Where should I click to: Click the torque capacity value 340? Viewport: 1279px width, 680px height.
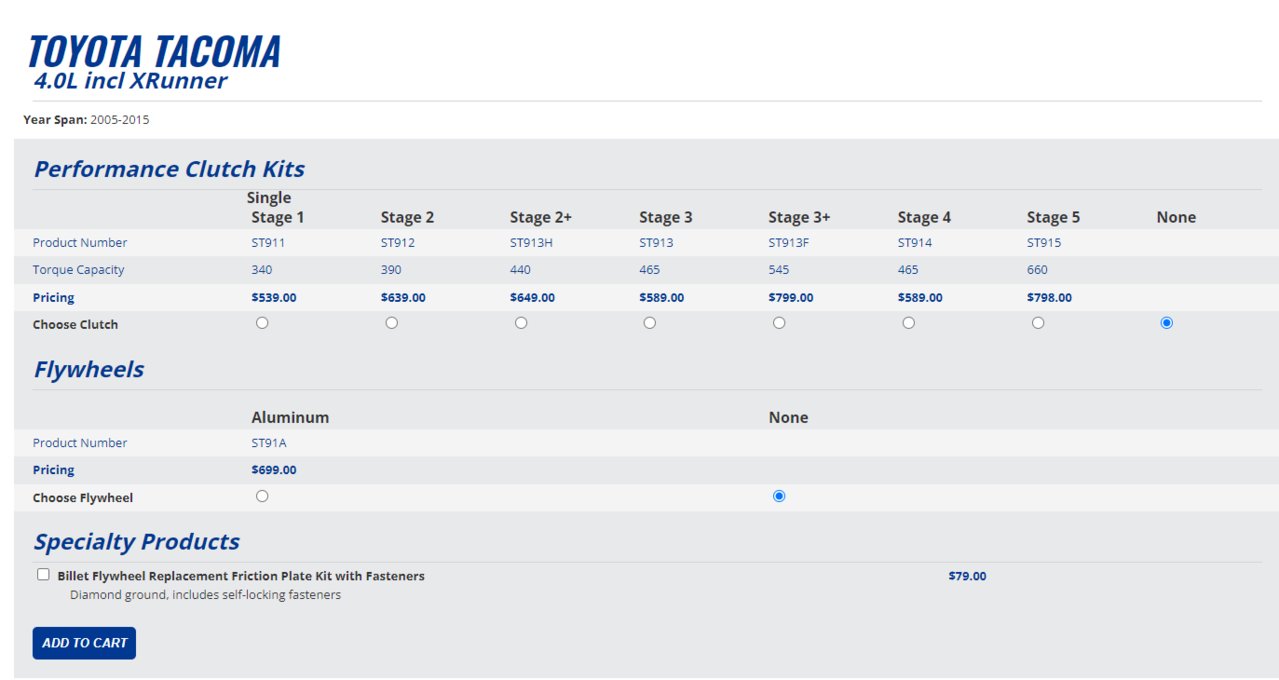click(262, 270)
